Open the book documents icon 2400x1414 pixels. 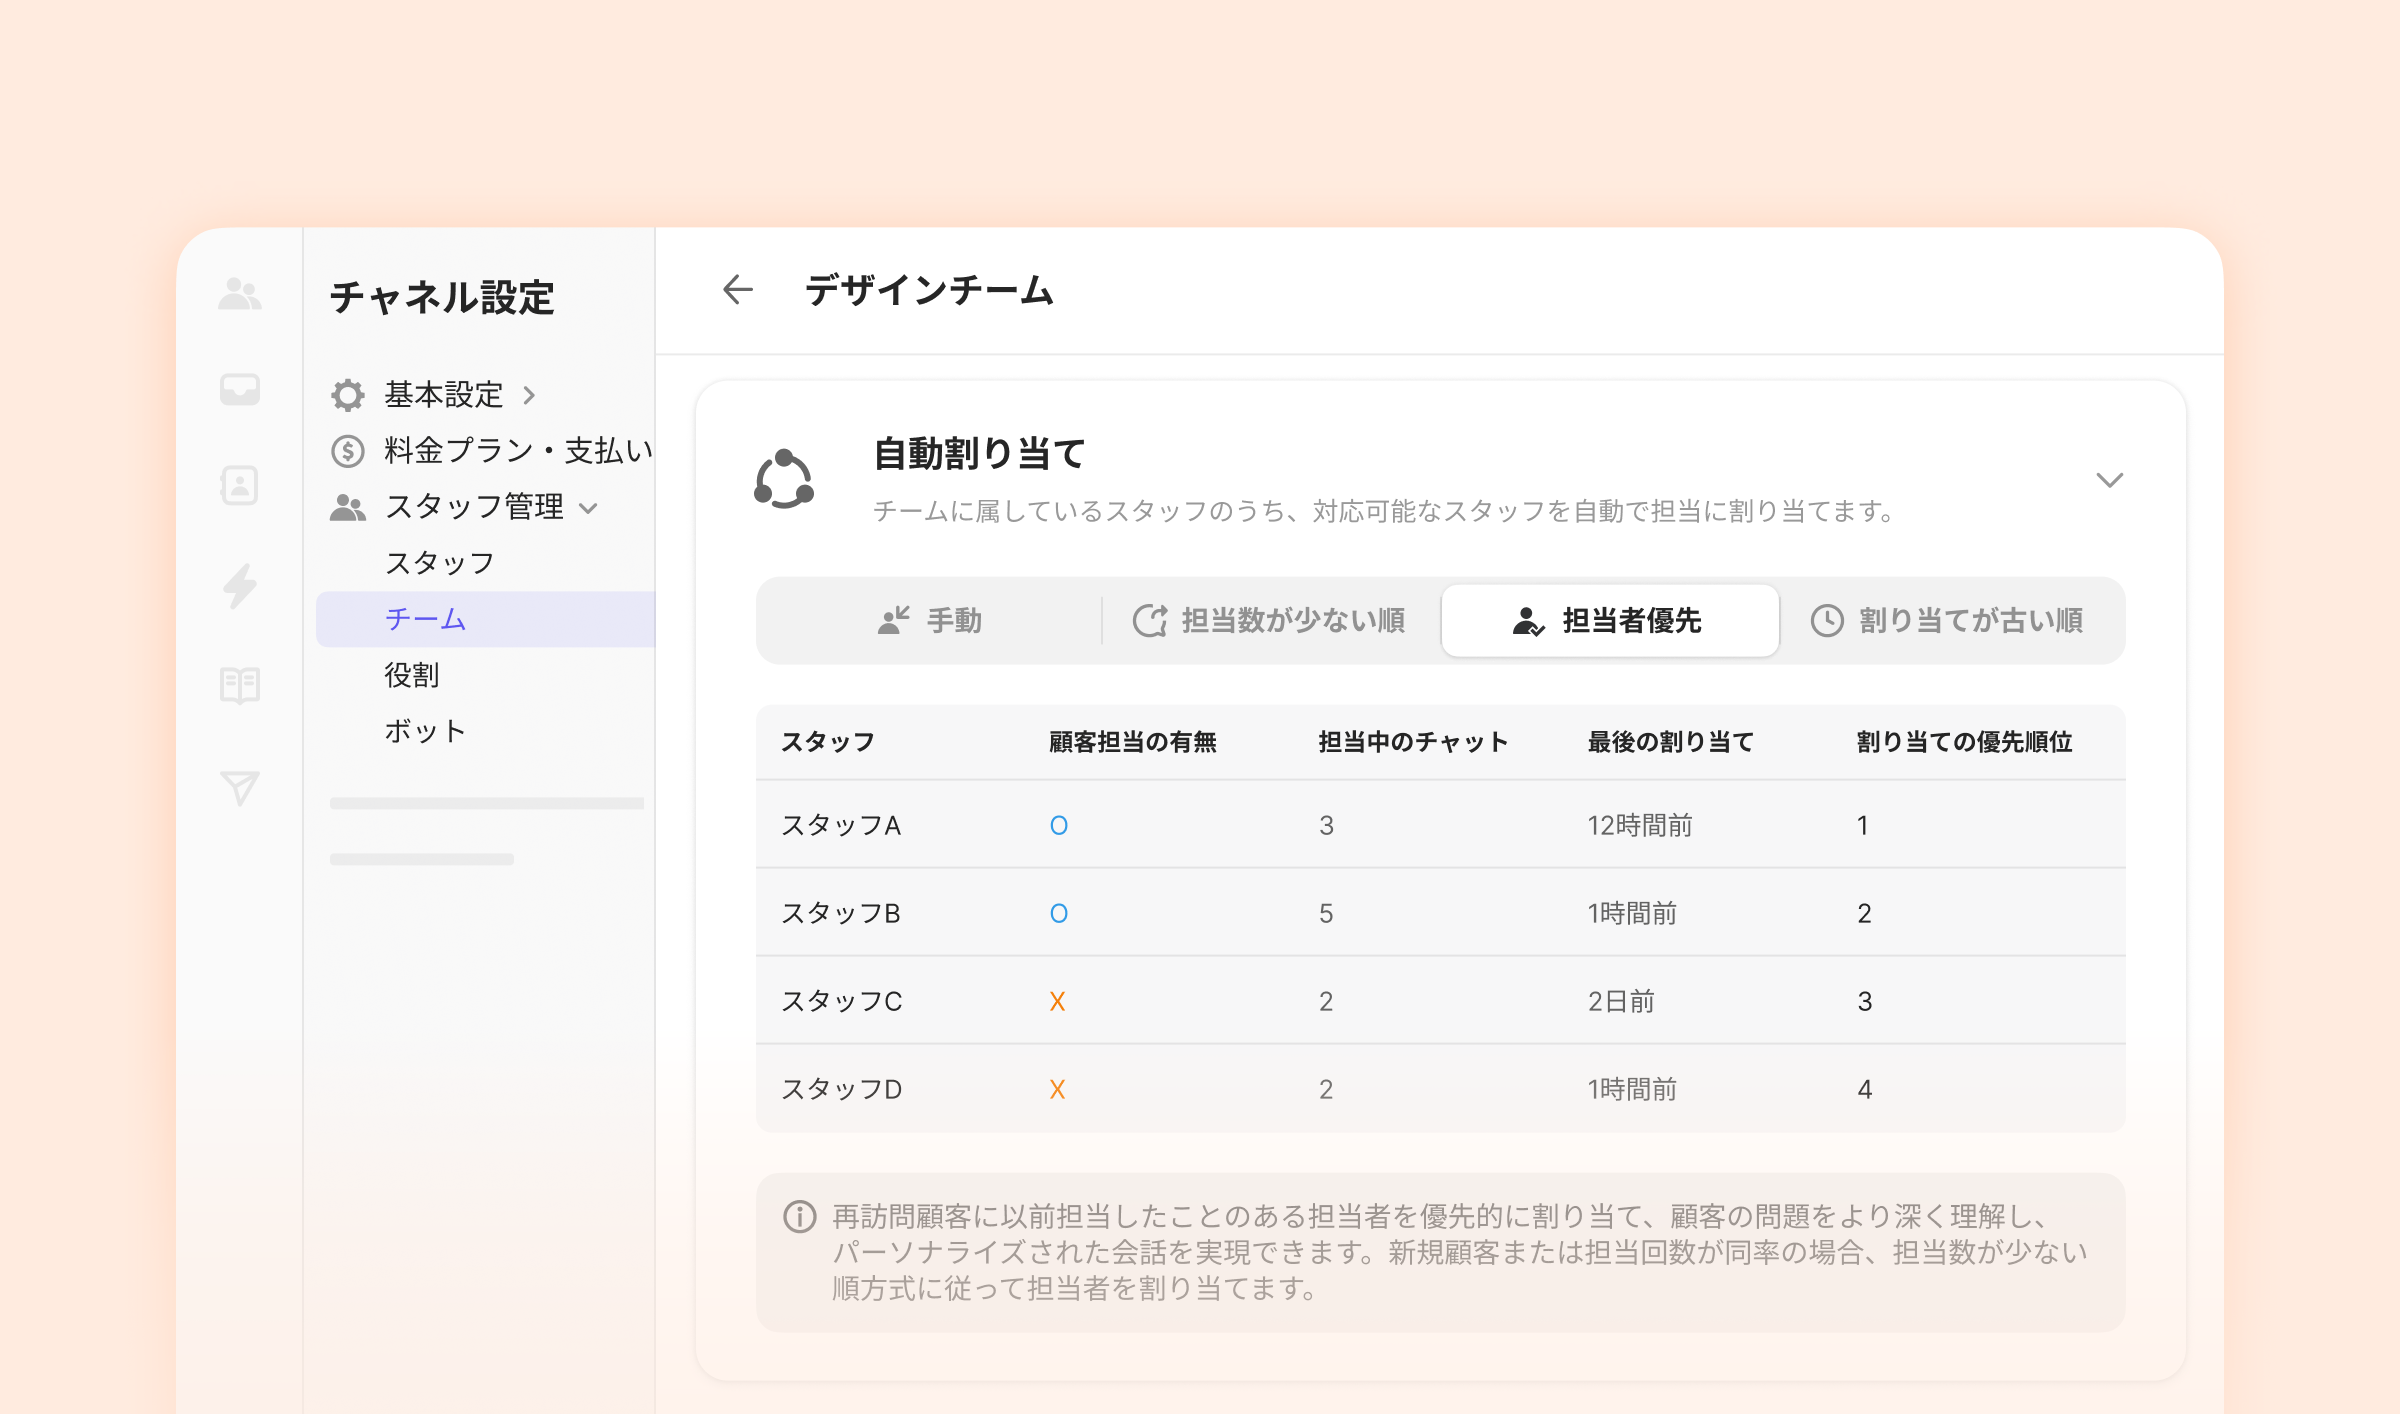240,685
